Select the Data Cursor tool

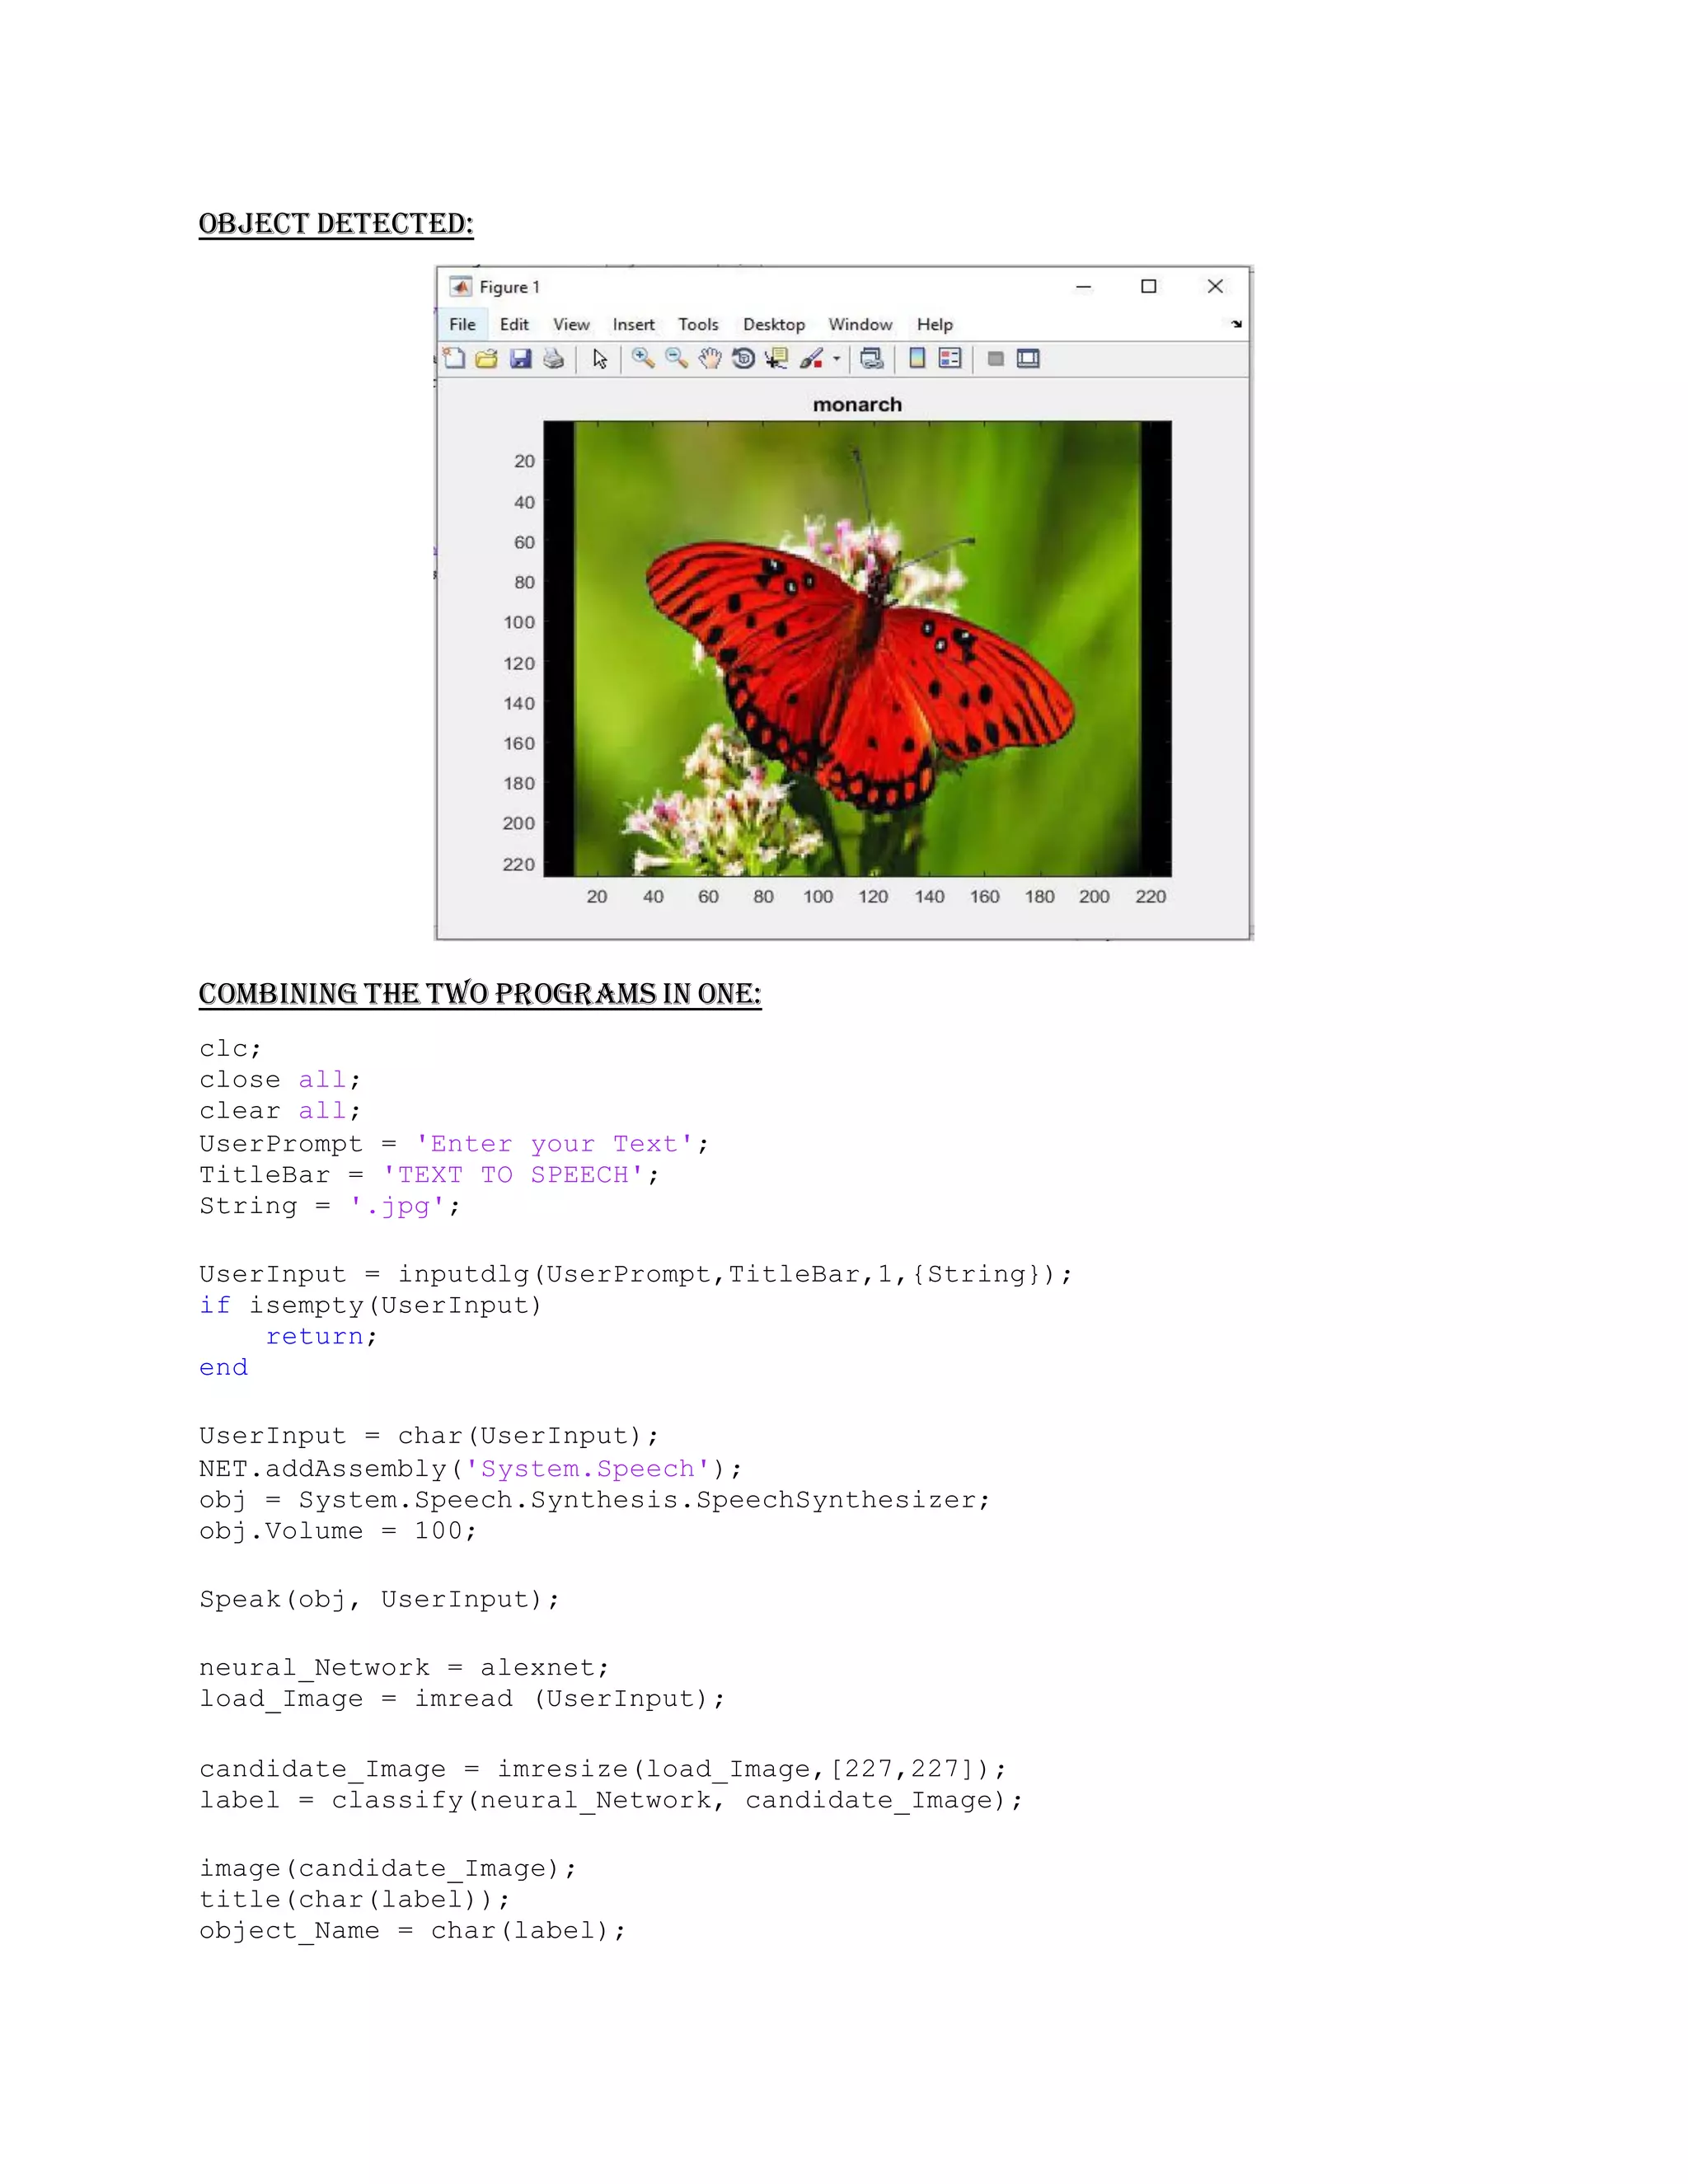(777, 359)
